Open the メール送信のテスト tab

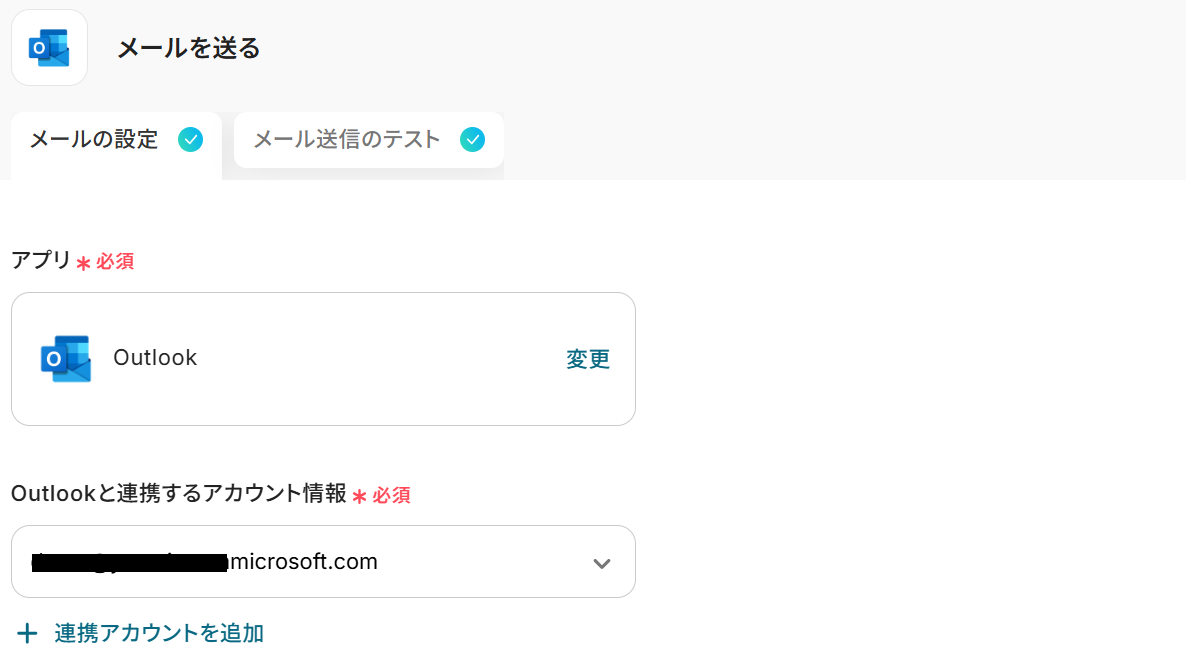346,140
